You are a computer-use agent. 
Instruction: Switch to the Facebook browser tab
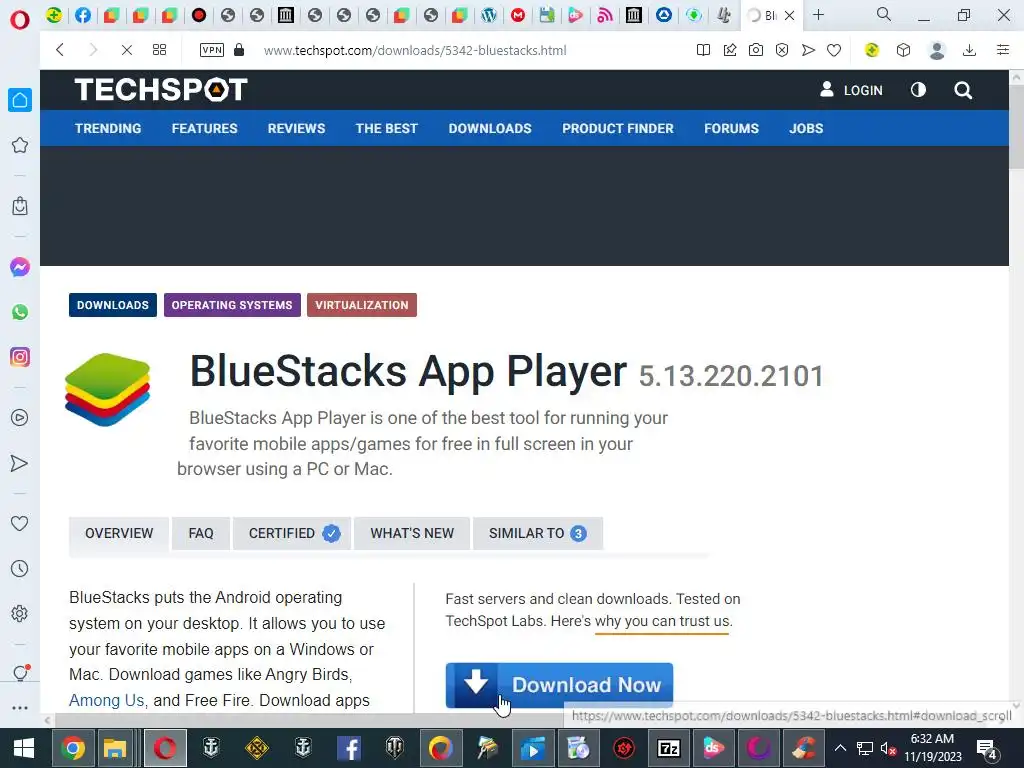83,15
